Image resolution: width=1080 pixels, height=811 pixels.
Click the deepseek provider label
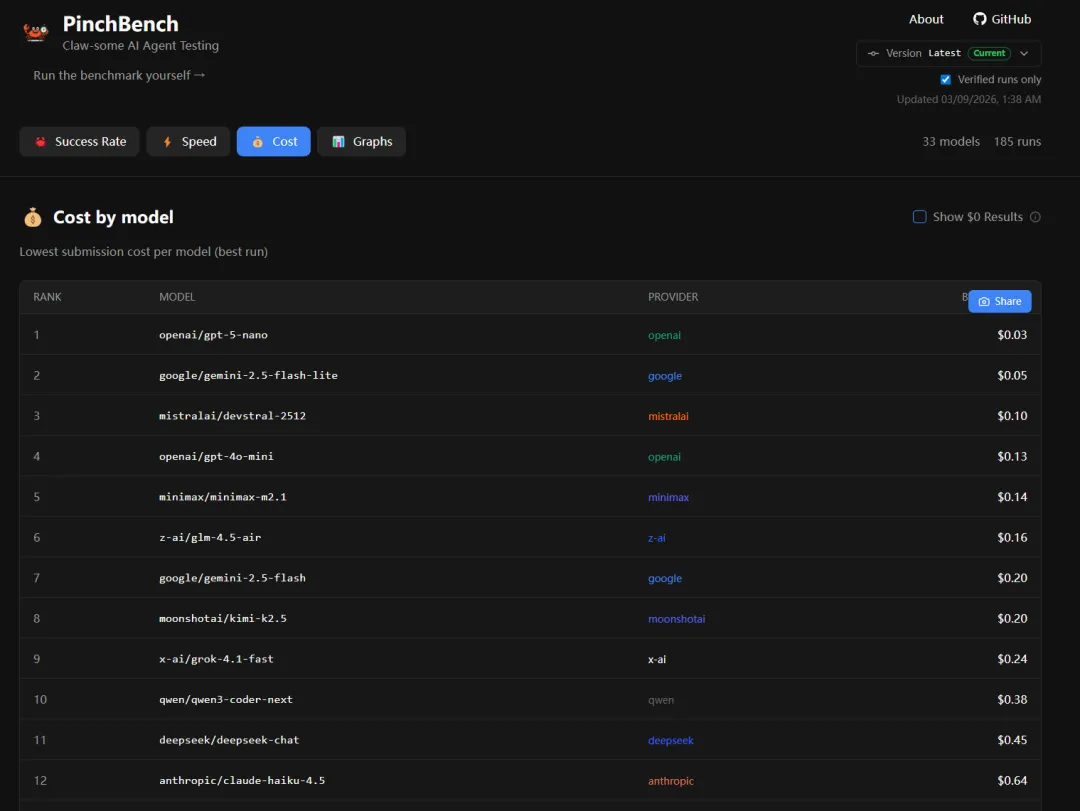(670, 741)
